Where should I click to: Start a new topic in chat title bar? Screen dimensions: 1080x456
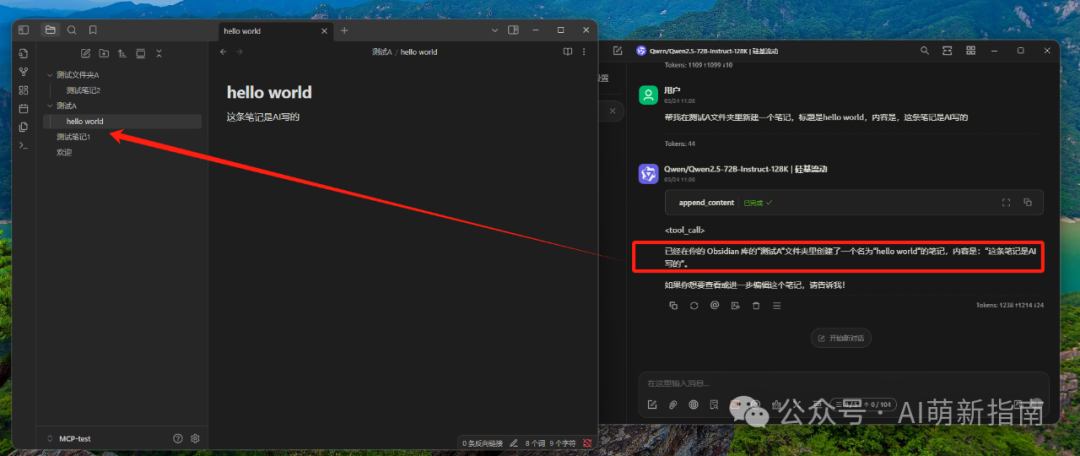tap(617, 50)
